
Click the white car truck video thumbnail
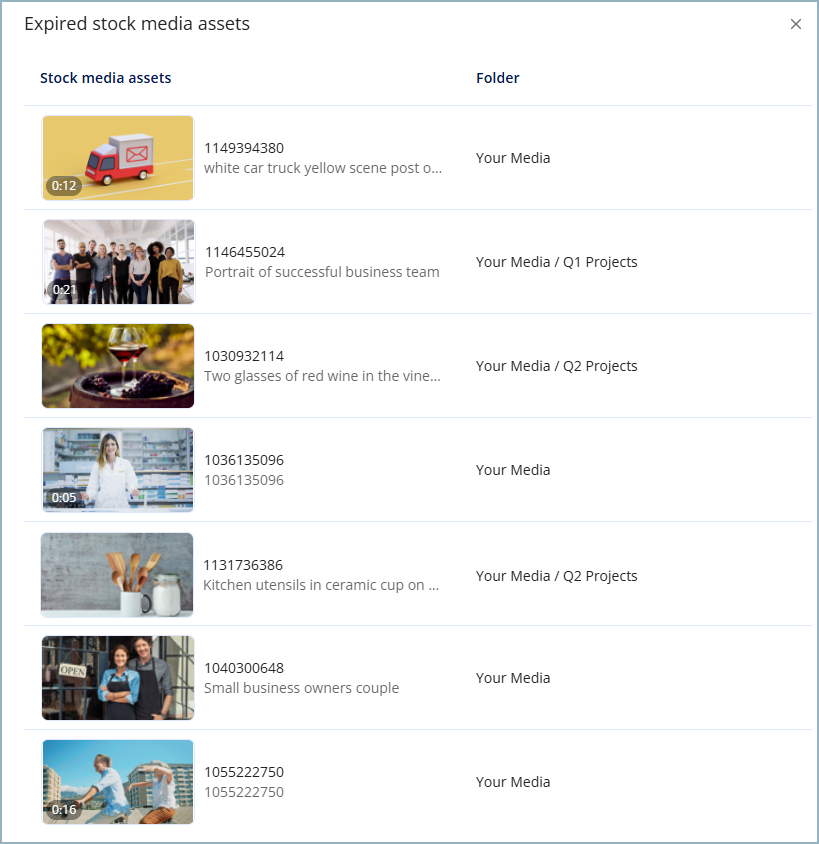pos(117,158)
